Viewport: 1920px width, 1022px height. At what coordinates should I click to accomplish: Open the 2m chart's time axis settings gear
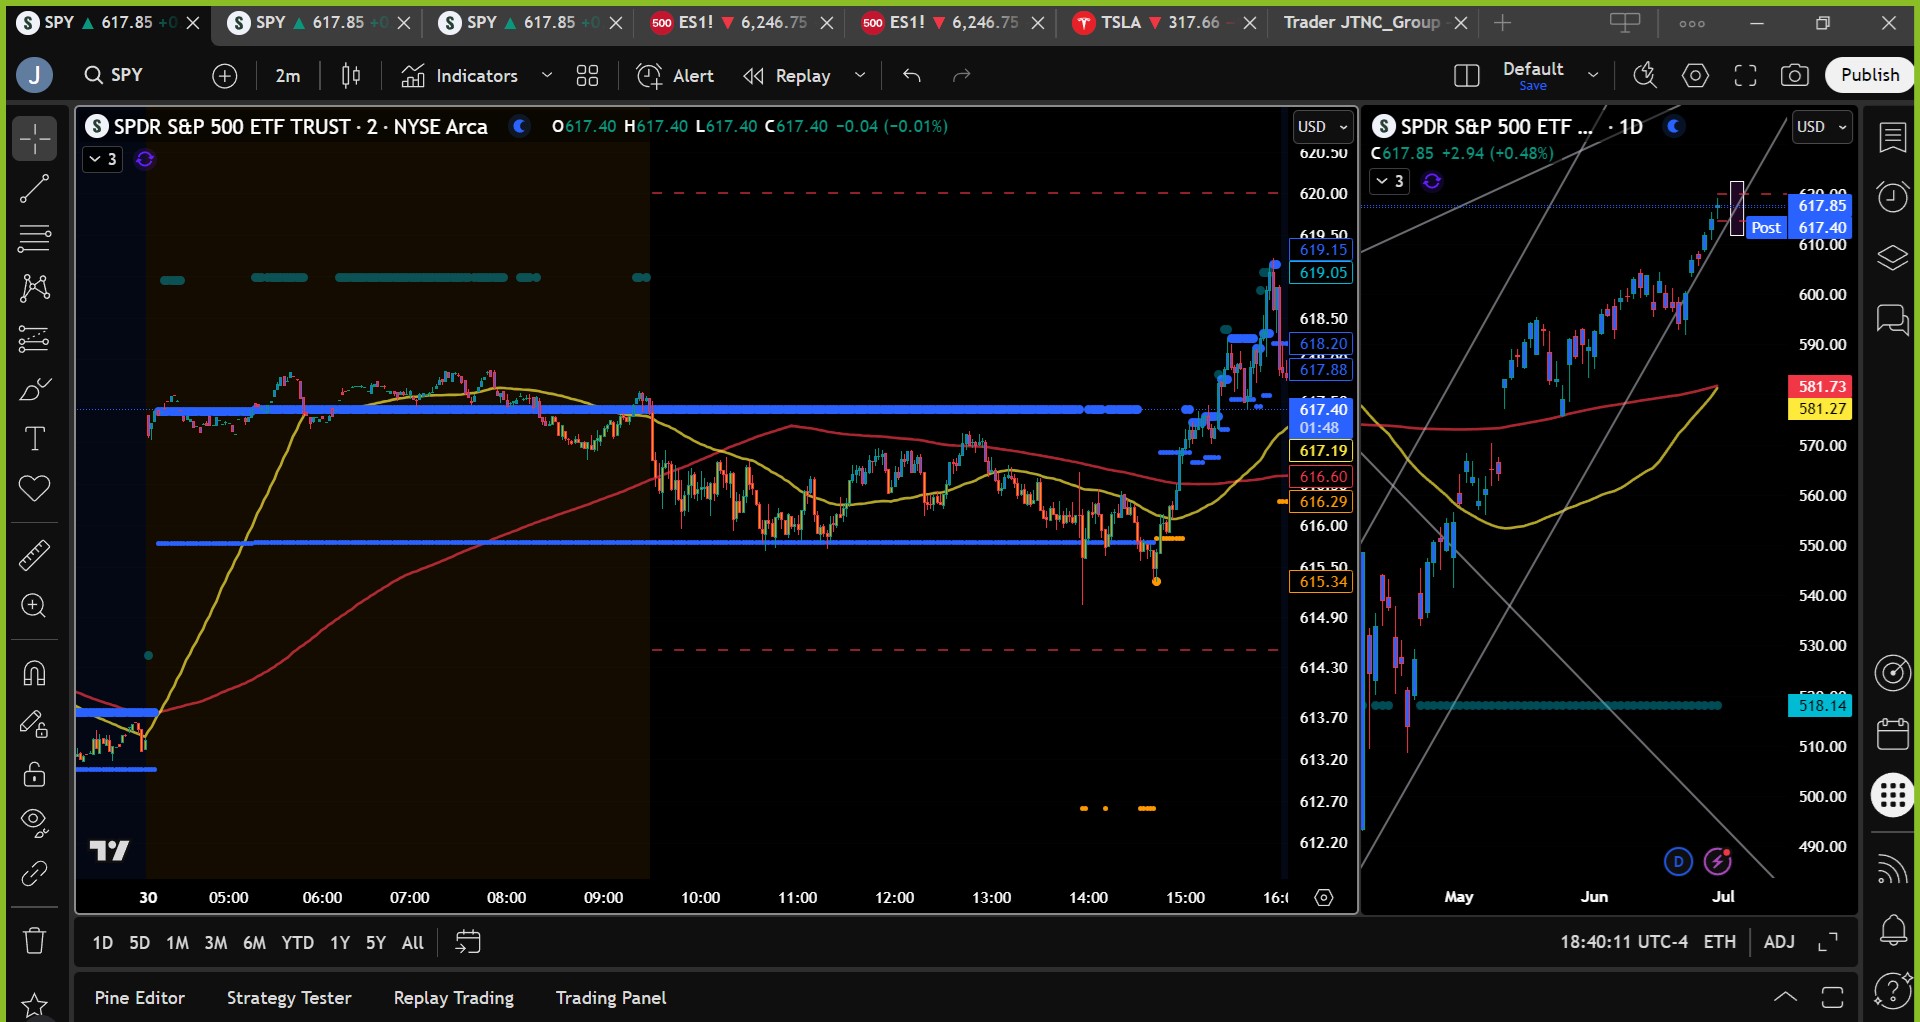[x=1324, y=898]
